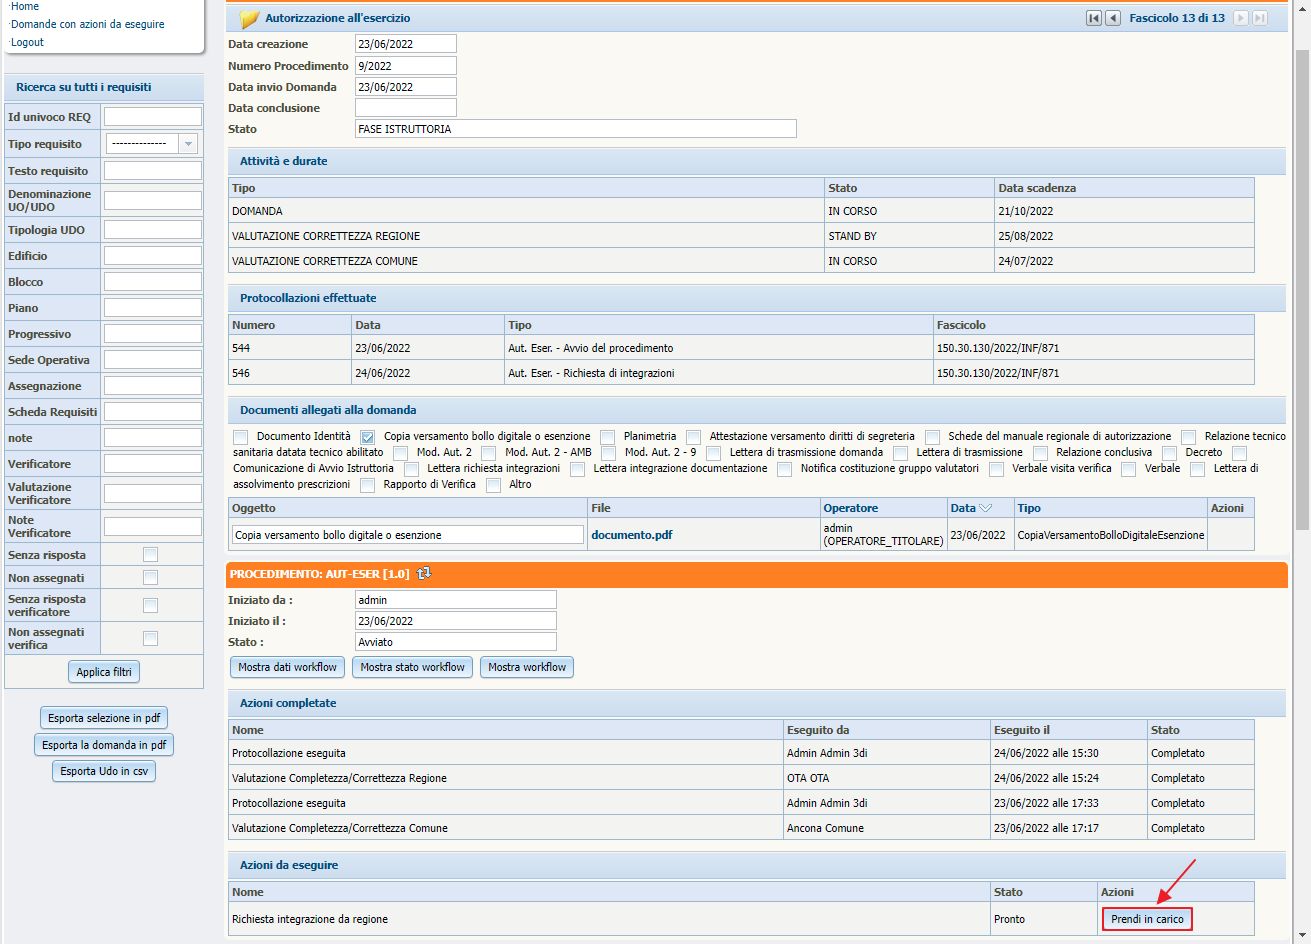
Task: Go to the first fascicolo
Action: point(1094,18)
